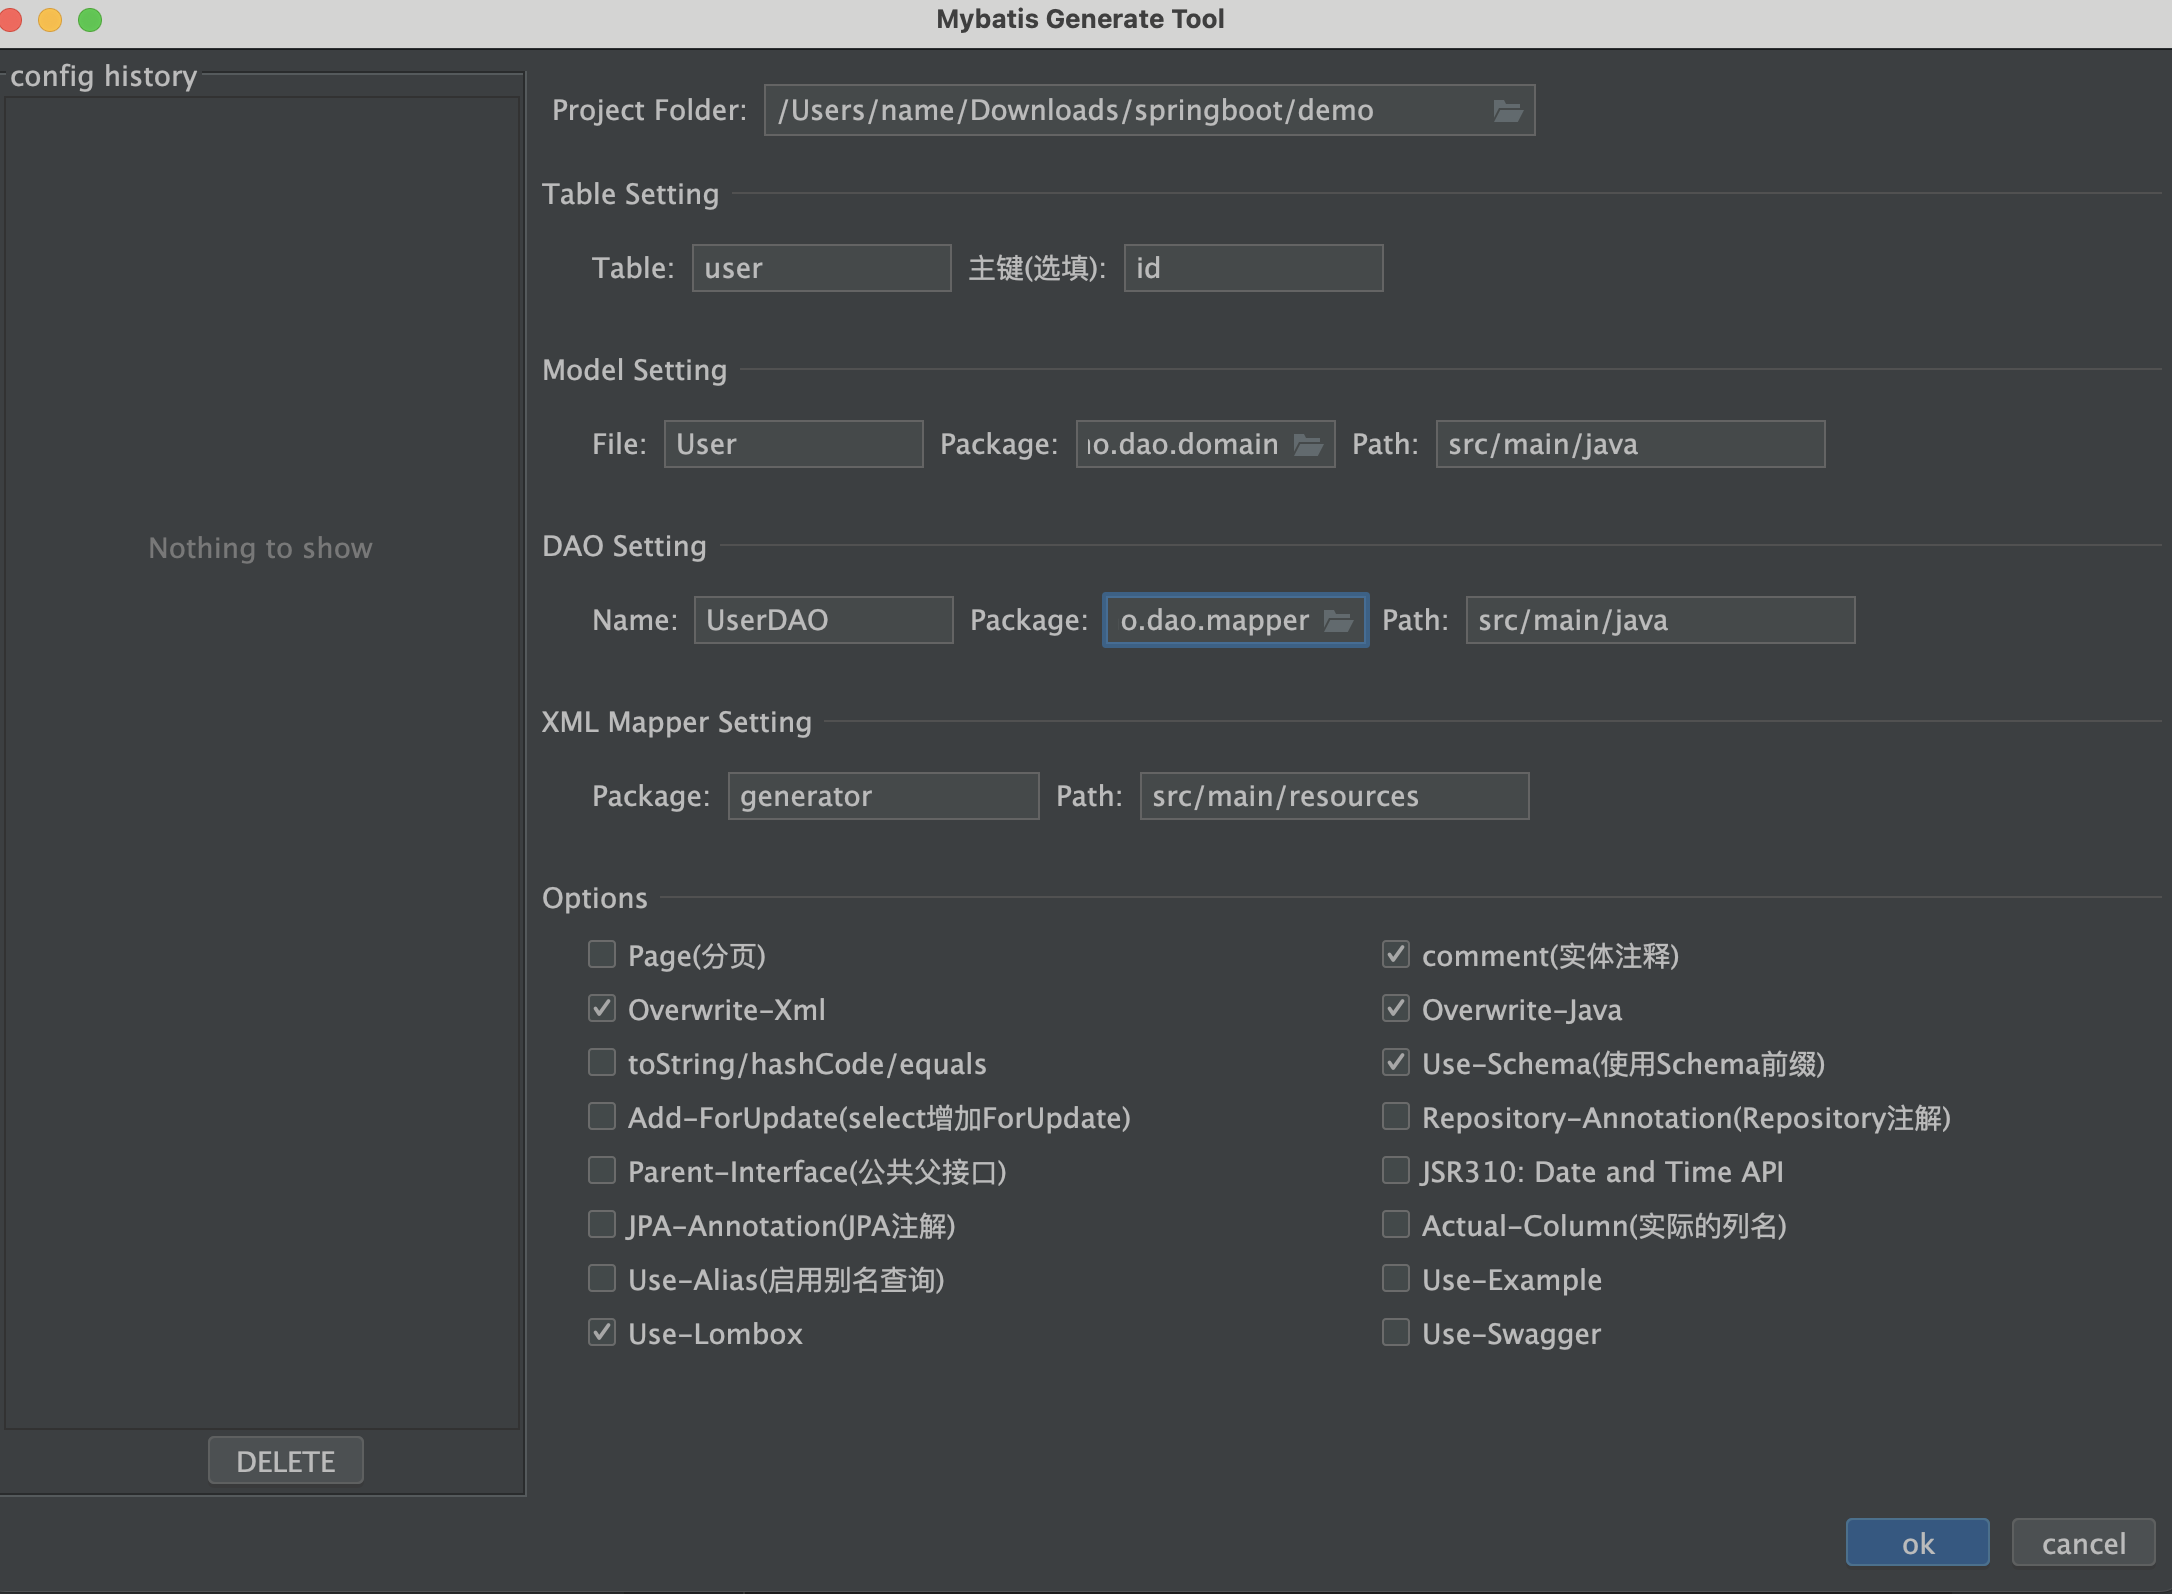The height and width of the screenshot is (1594, 2172).
Task: Click the folder icon next to DAO Package
Action: pyautogui.click(x=1341, y=619)
